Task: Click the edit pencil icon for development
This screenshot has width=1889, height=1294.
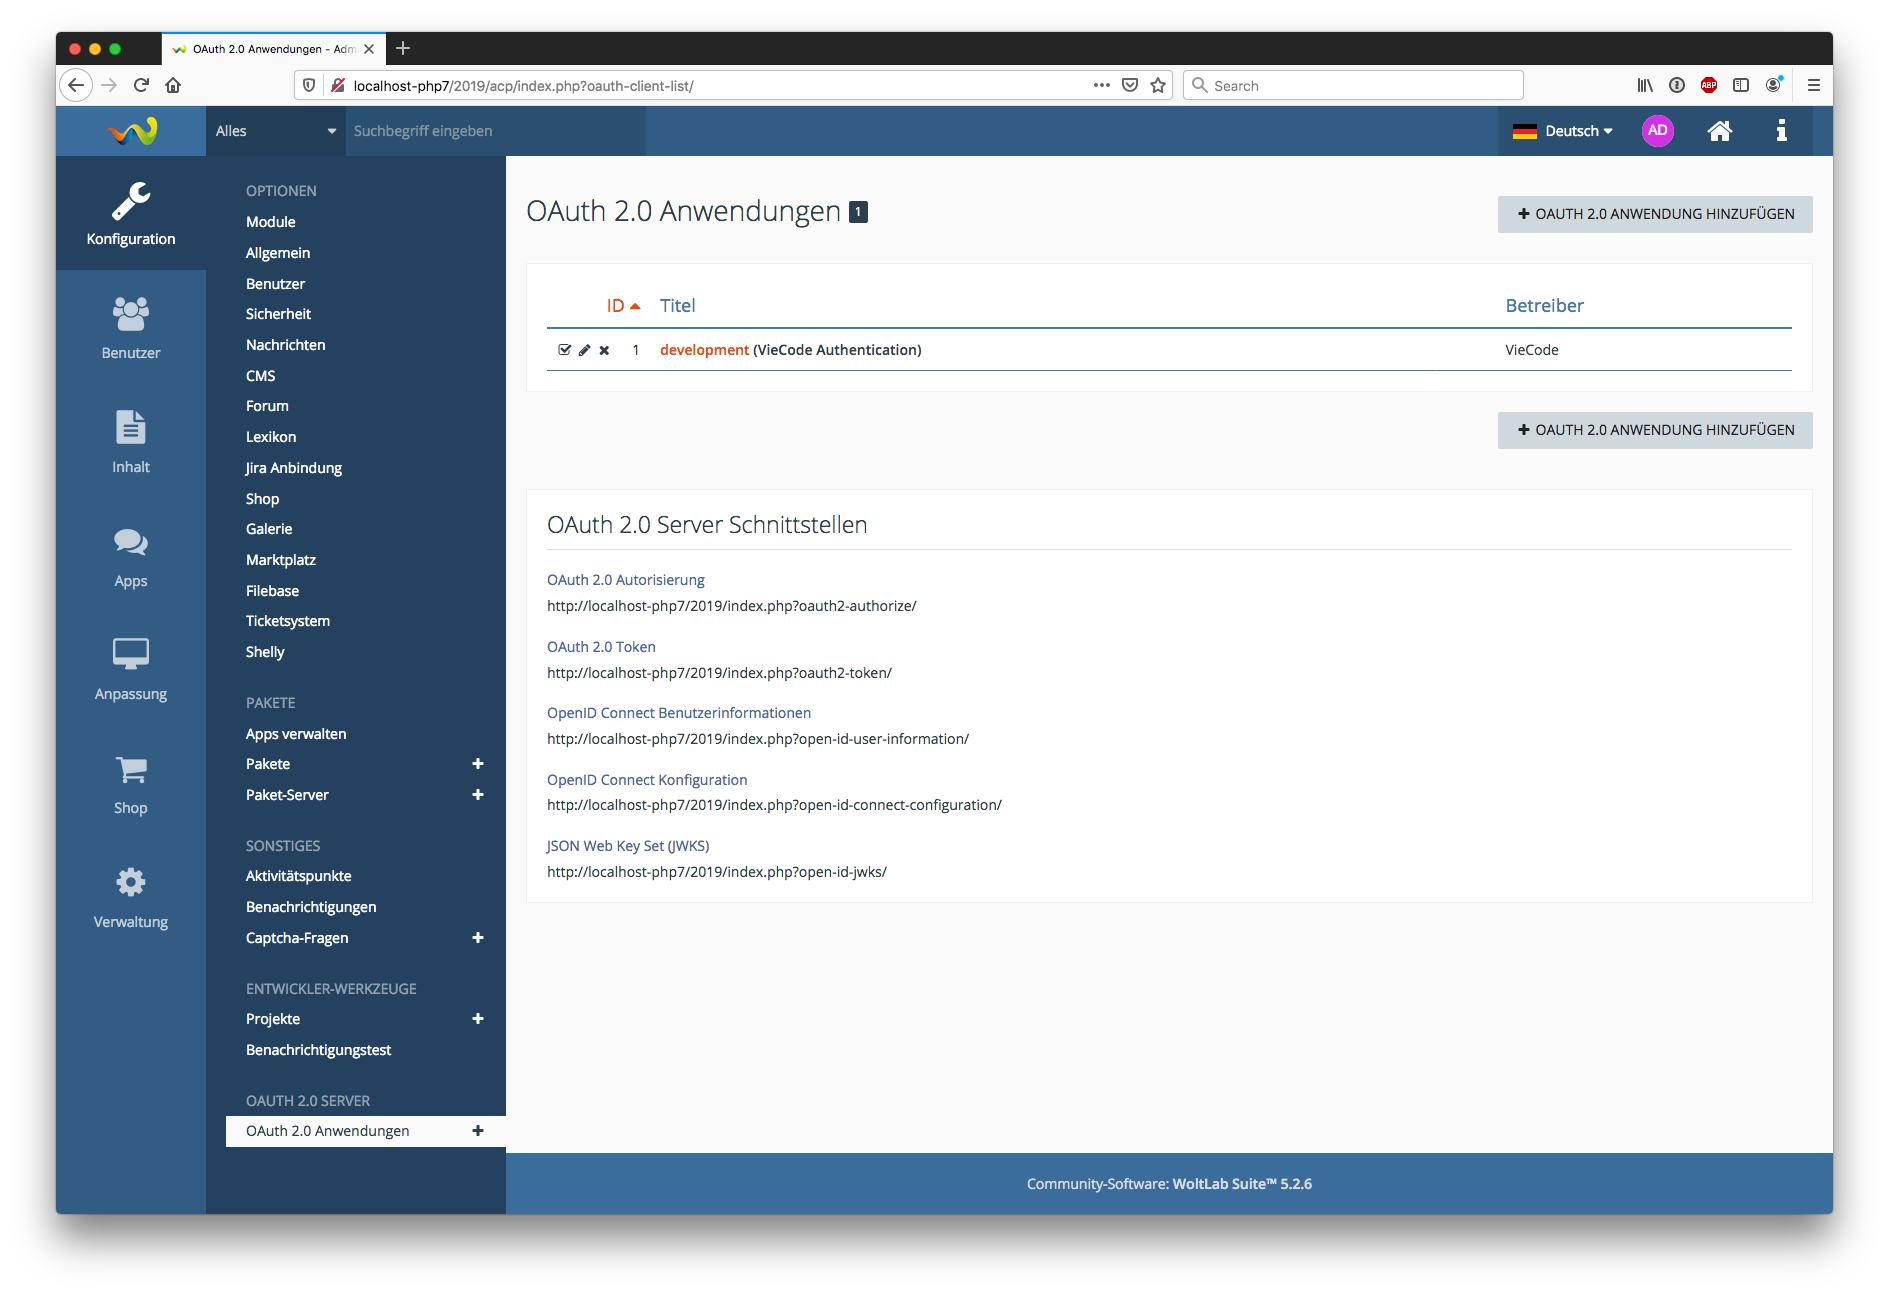Action: click(x=584, y=350)
